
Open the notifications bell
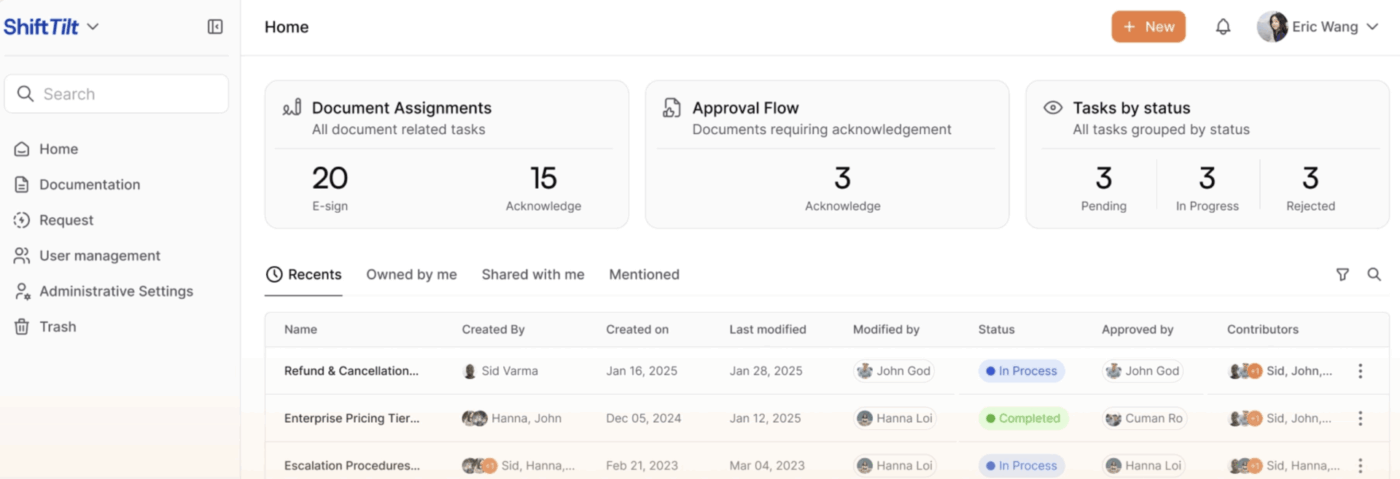pyautogui.click(x=1223, y=27)
